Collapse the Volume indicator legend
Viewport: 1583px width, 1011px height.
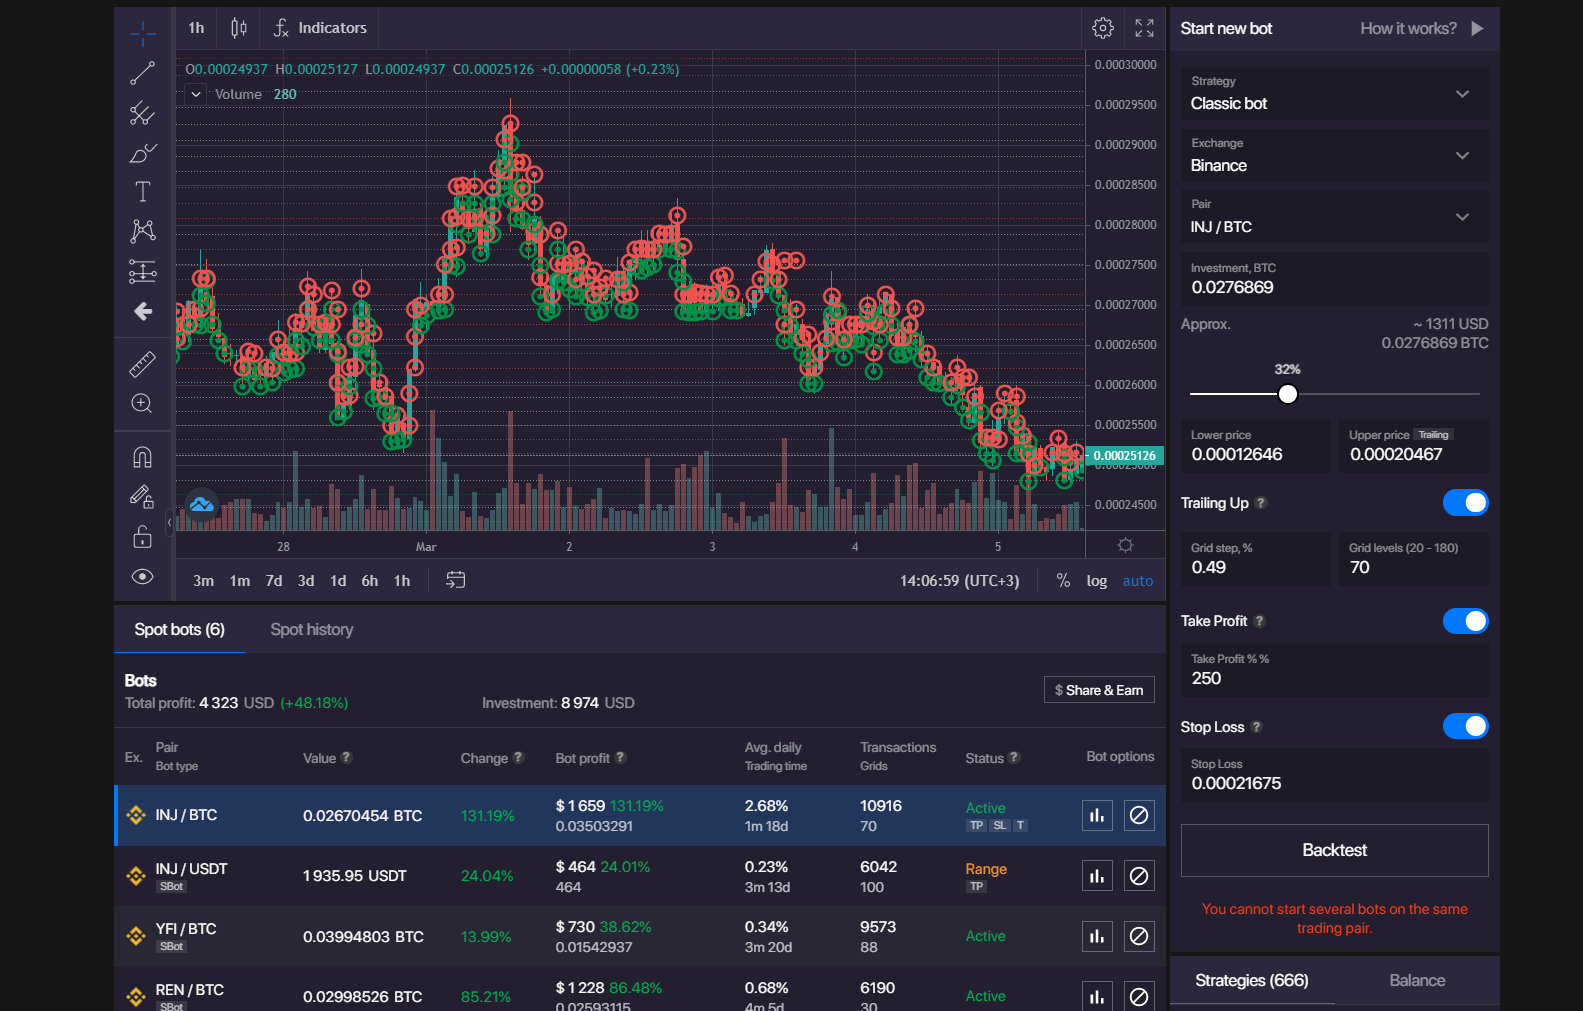(x=196, y=94)
